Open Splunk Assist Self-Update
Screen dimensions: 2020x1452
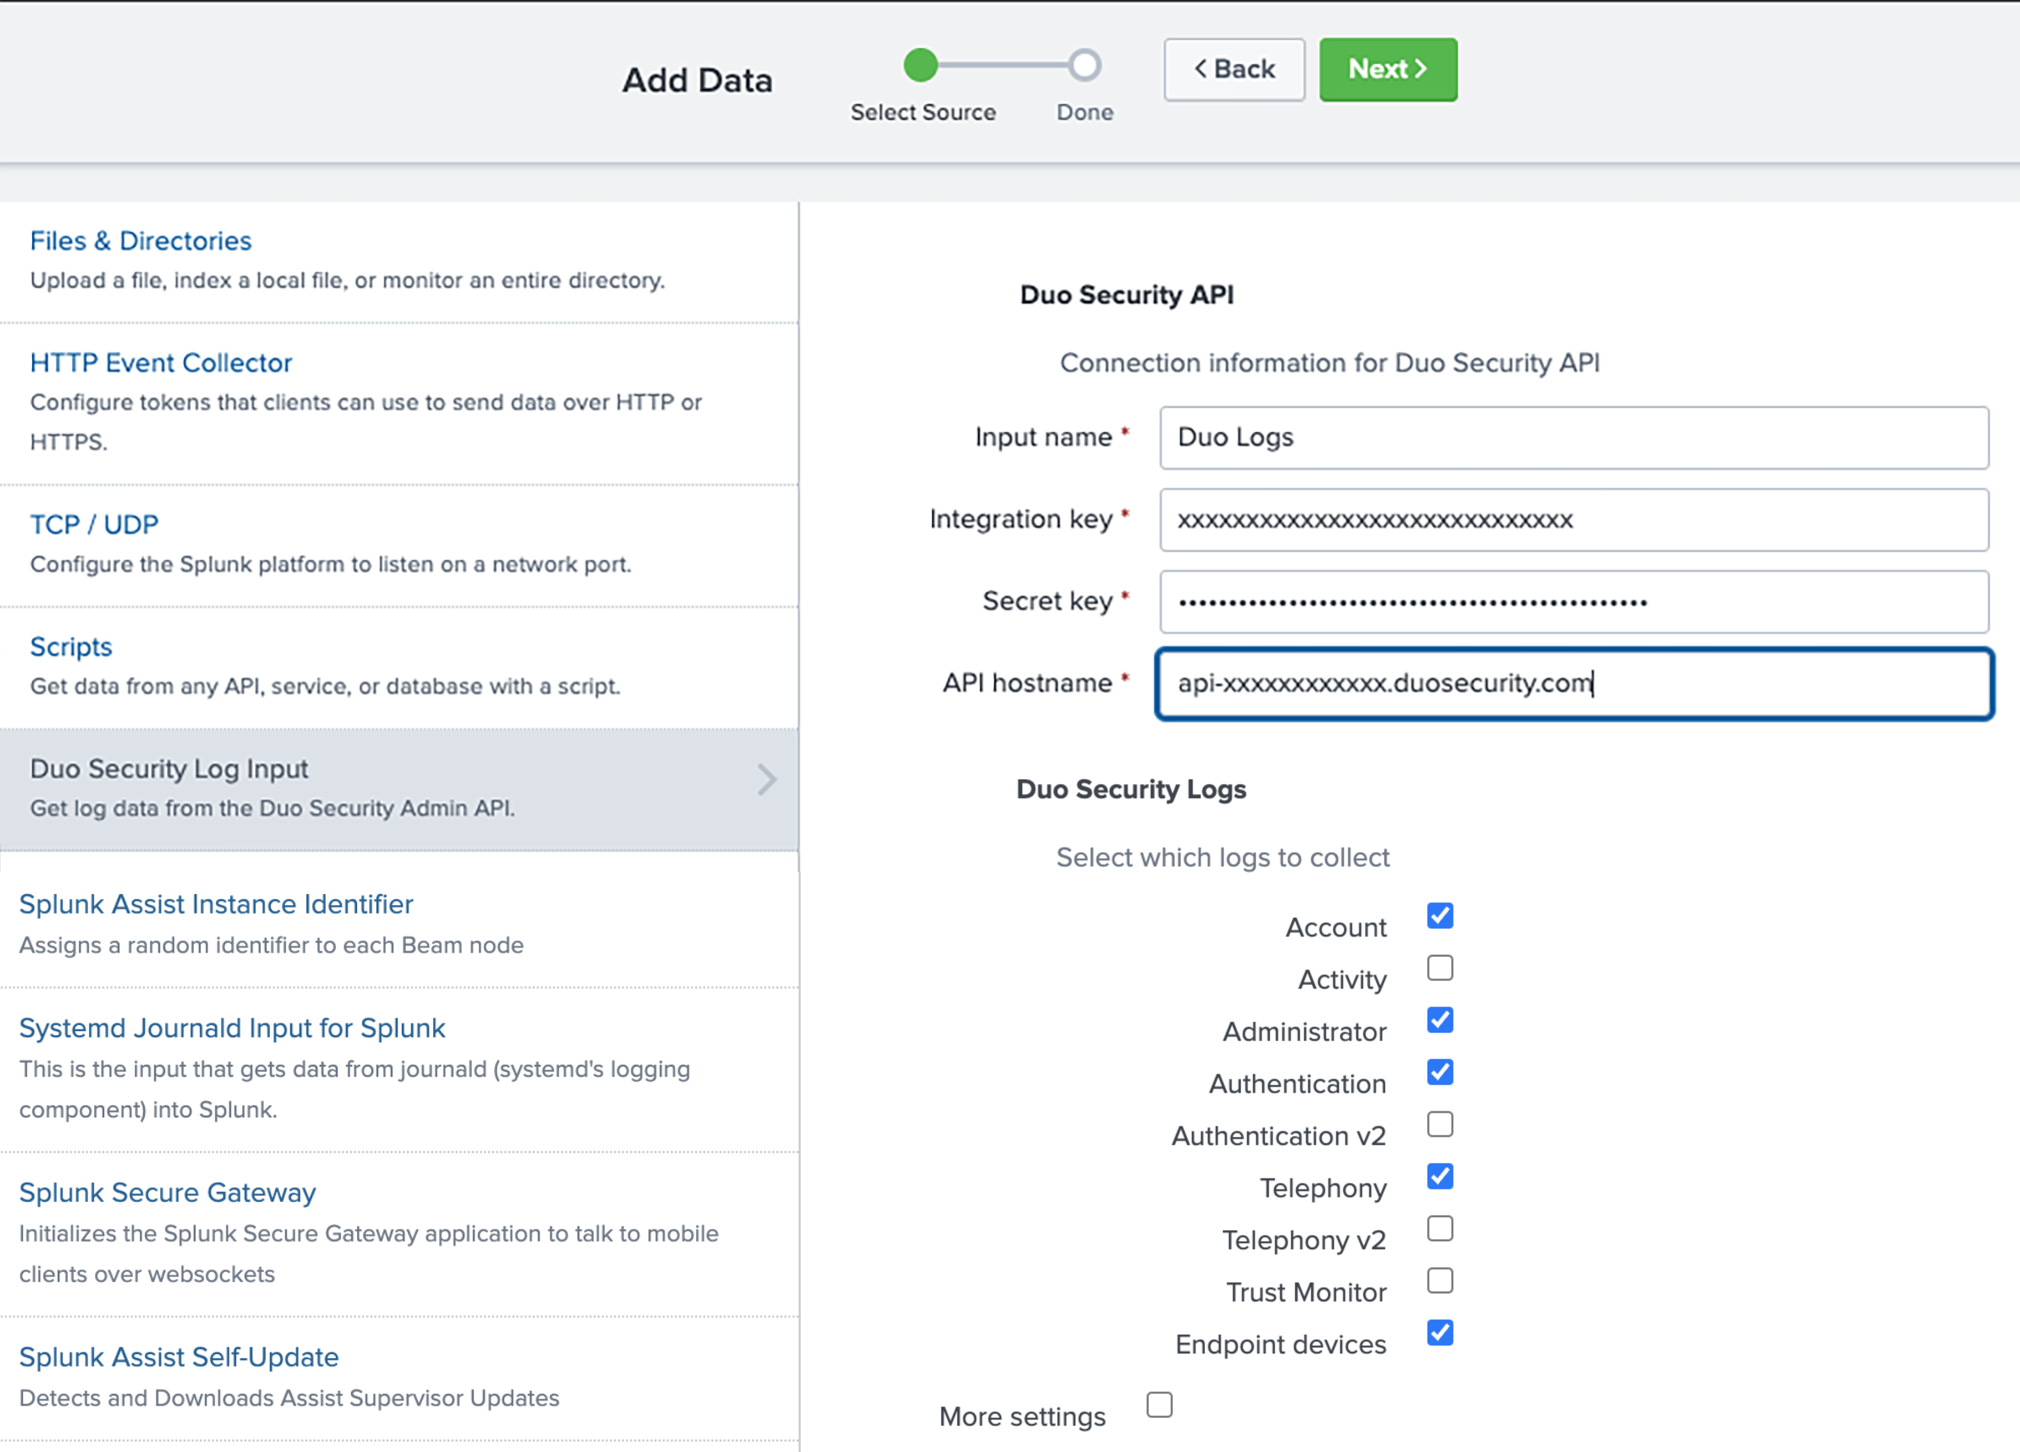(179, 1356)
